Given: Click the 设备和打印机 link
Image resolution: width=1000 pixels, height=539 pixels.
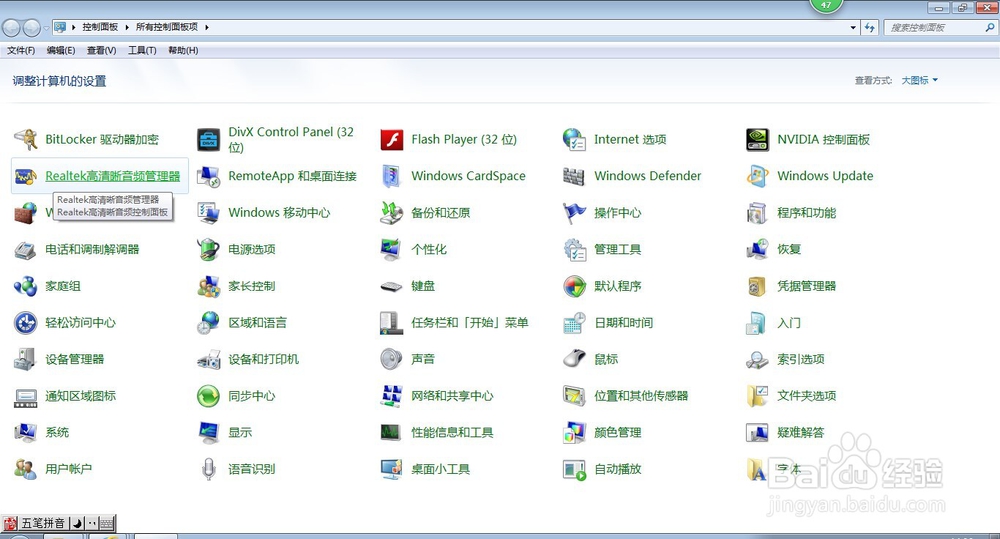Looking at the screenshot, I should tap(263, 359).
